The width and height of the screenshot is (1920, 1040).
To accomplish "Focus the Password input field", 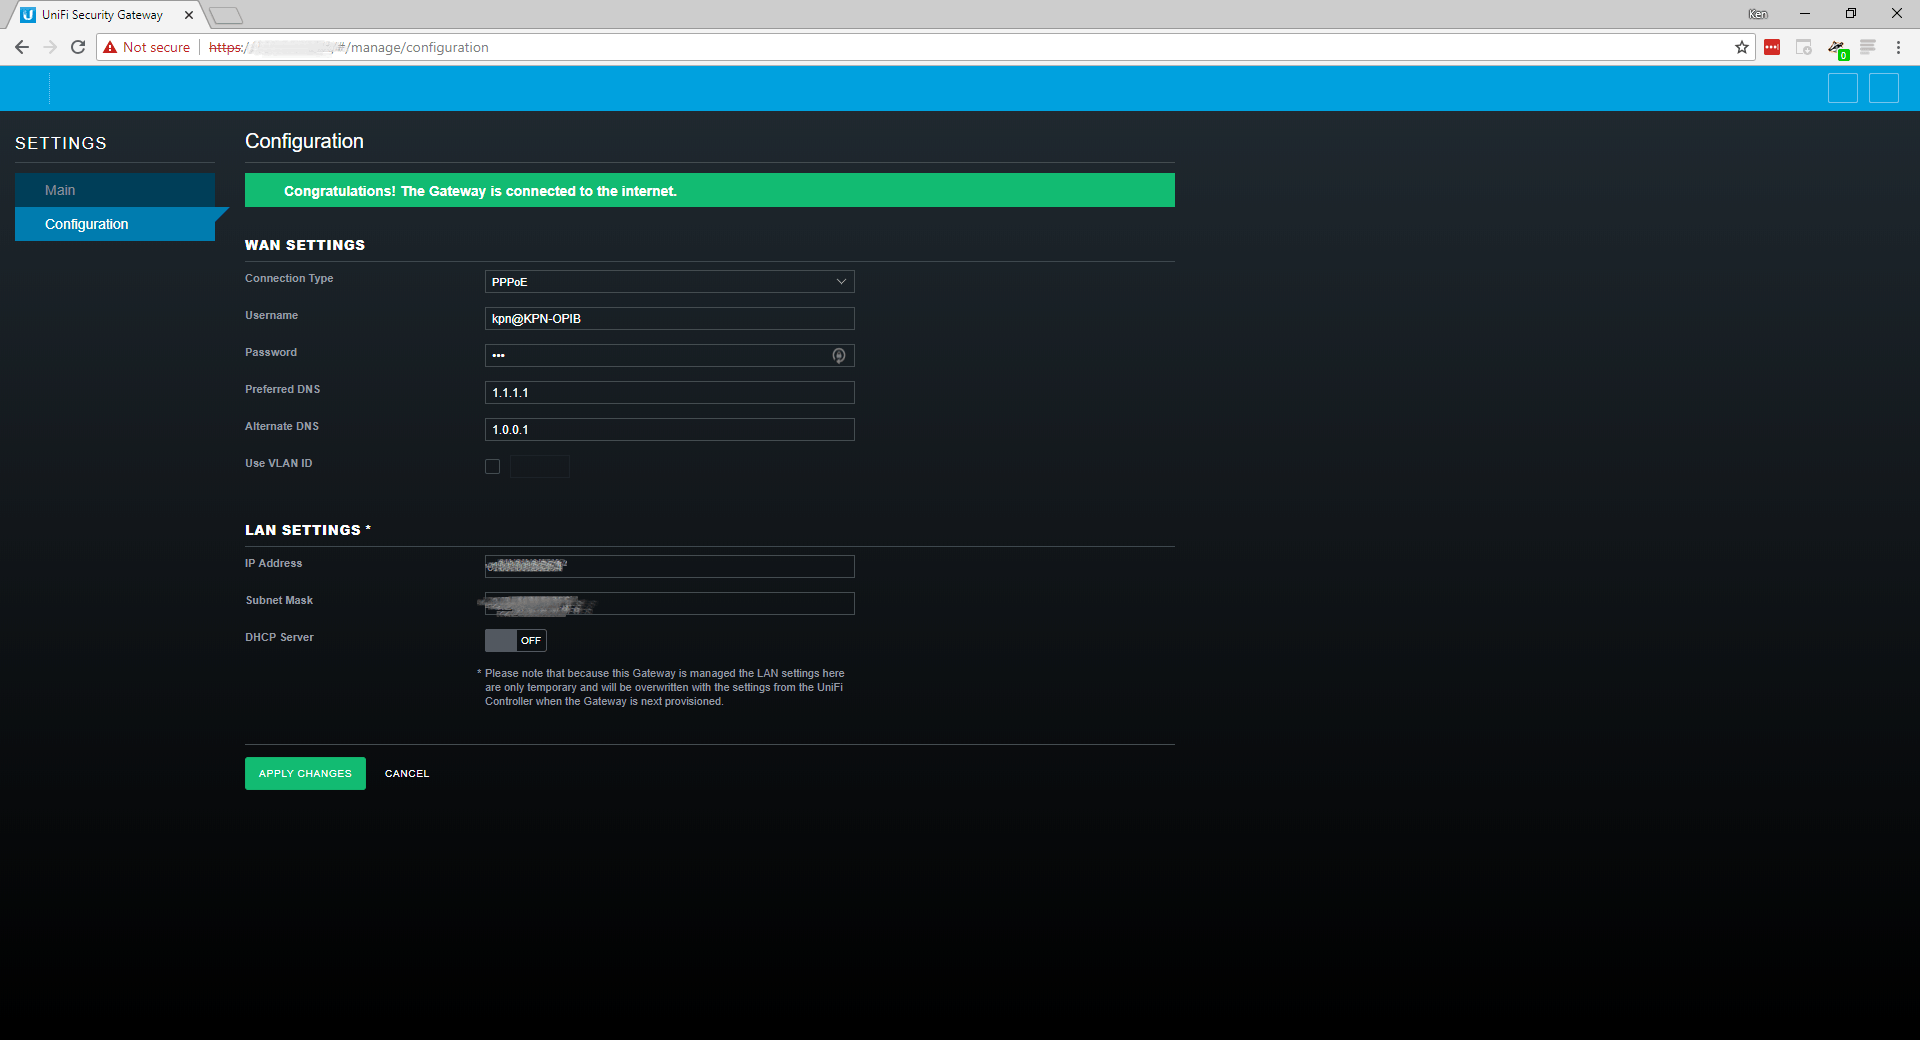I will click(x=670, y=356).
